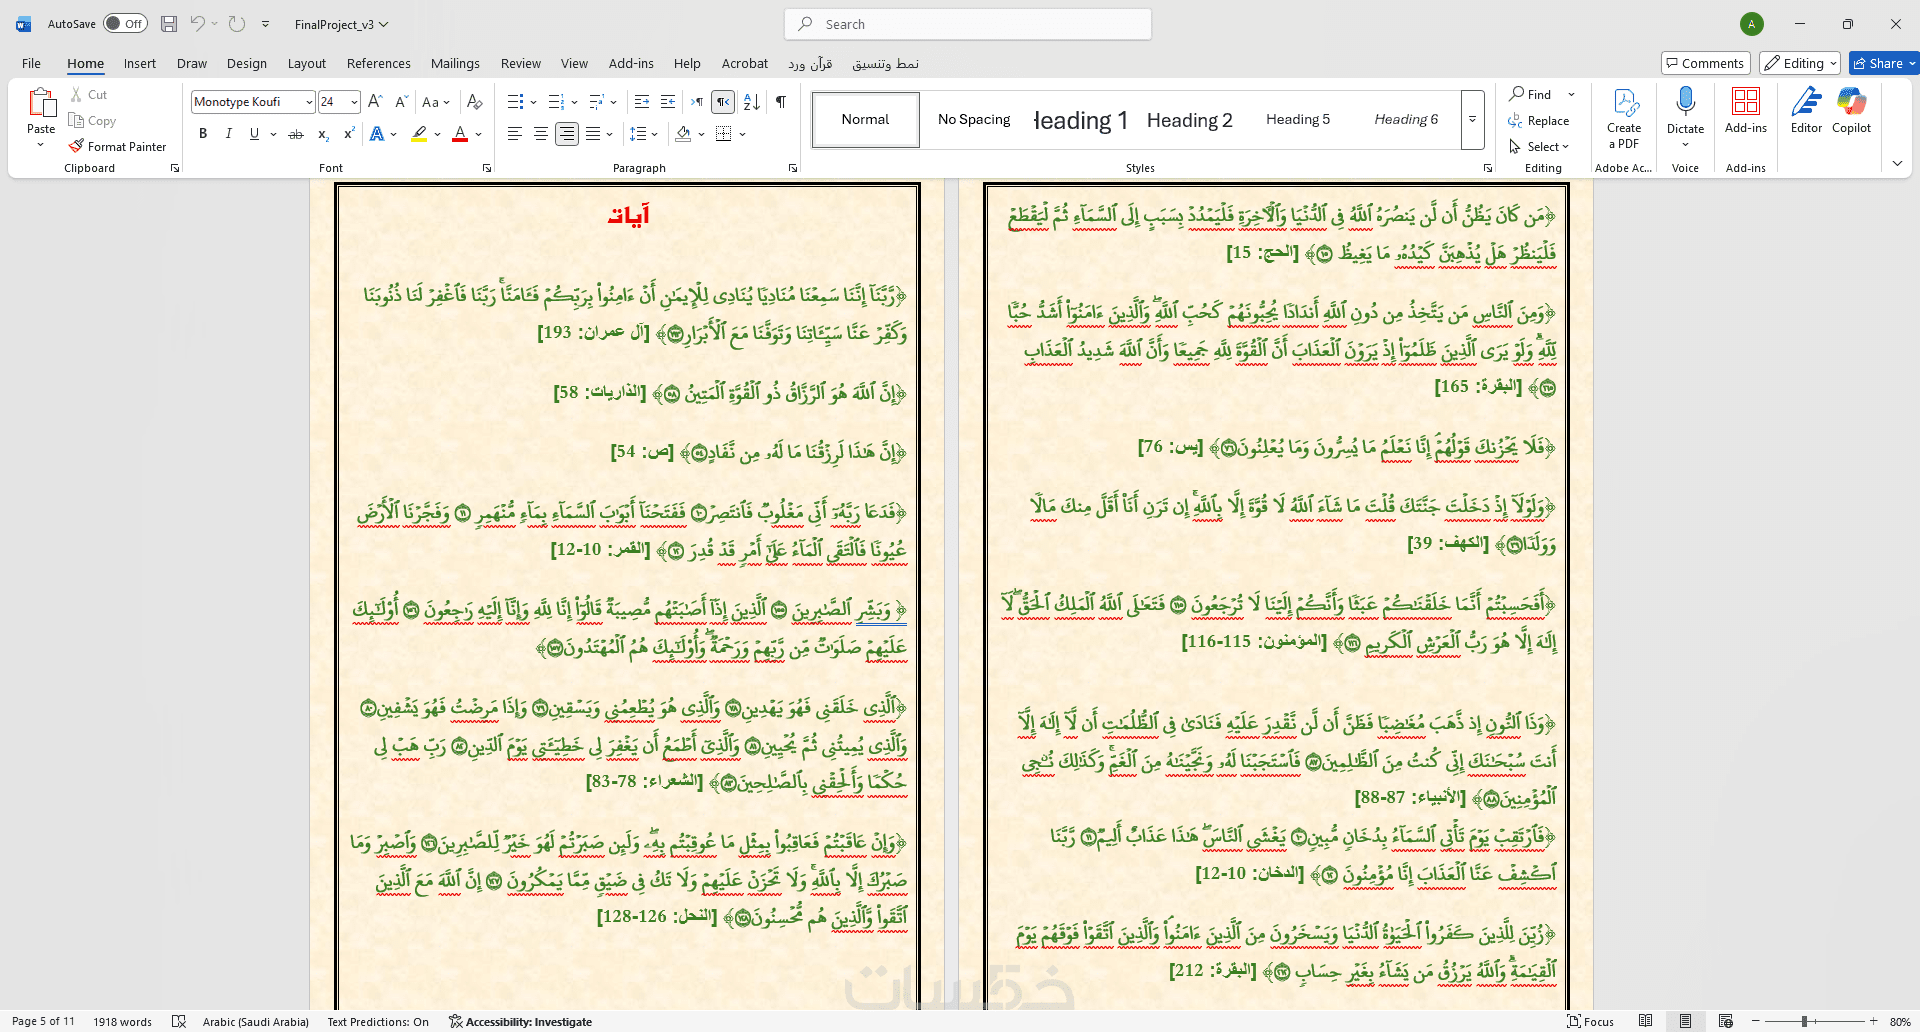Open the Comments pane button
This screenshot has height=1032, width=1920.
coord(1705,63)
